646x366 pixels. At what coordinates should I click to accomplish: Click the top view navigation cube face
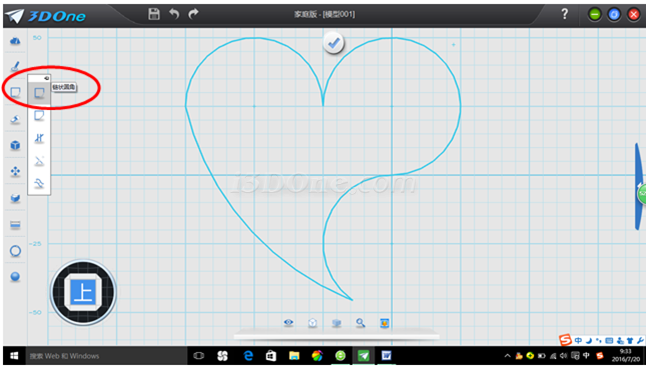click(83, 292)
